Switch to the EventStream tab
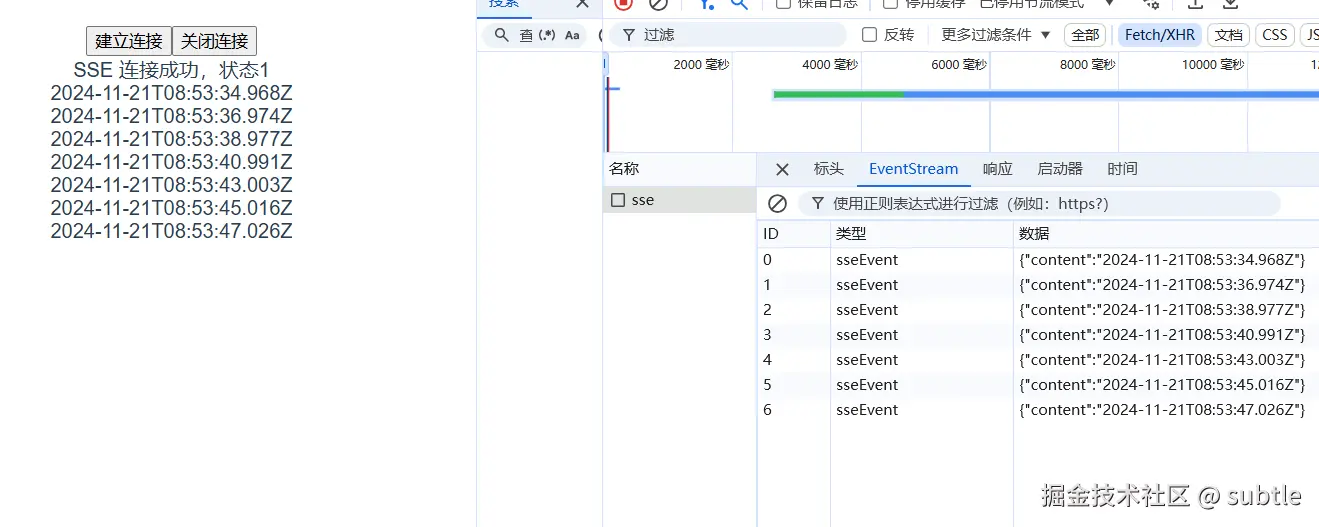Screen dimensions: 1319x527 (x=913, y=169)
